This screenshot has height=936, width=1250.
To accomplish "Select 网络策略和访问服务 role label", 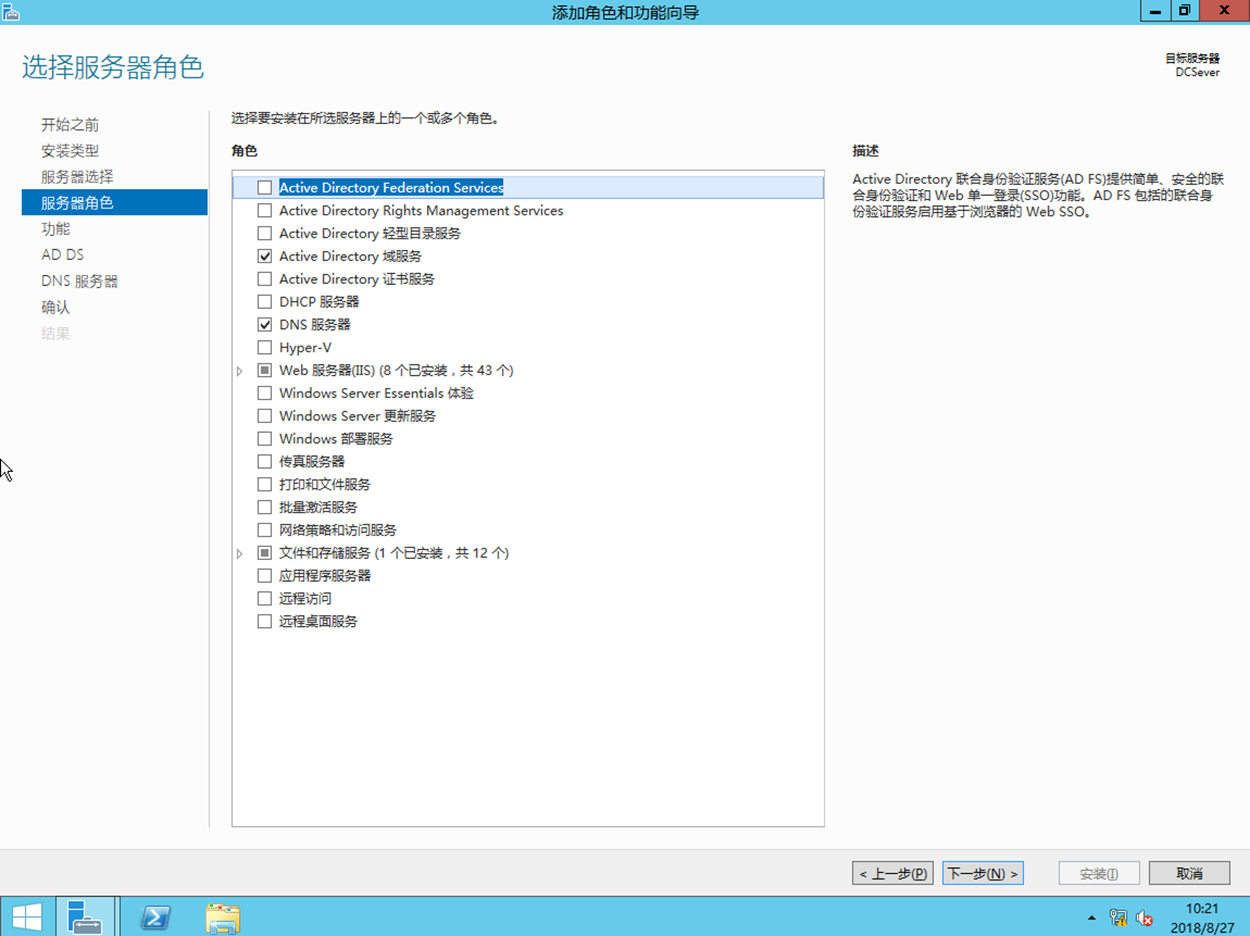I will coord(338,530).
